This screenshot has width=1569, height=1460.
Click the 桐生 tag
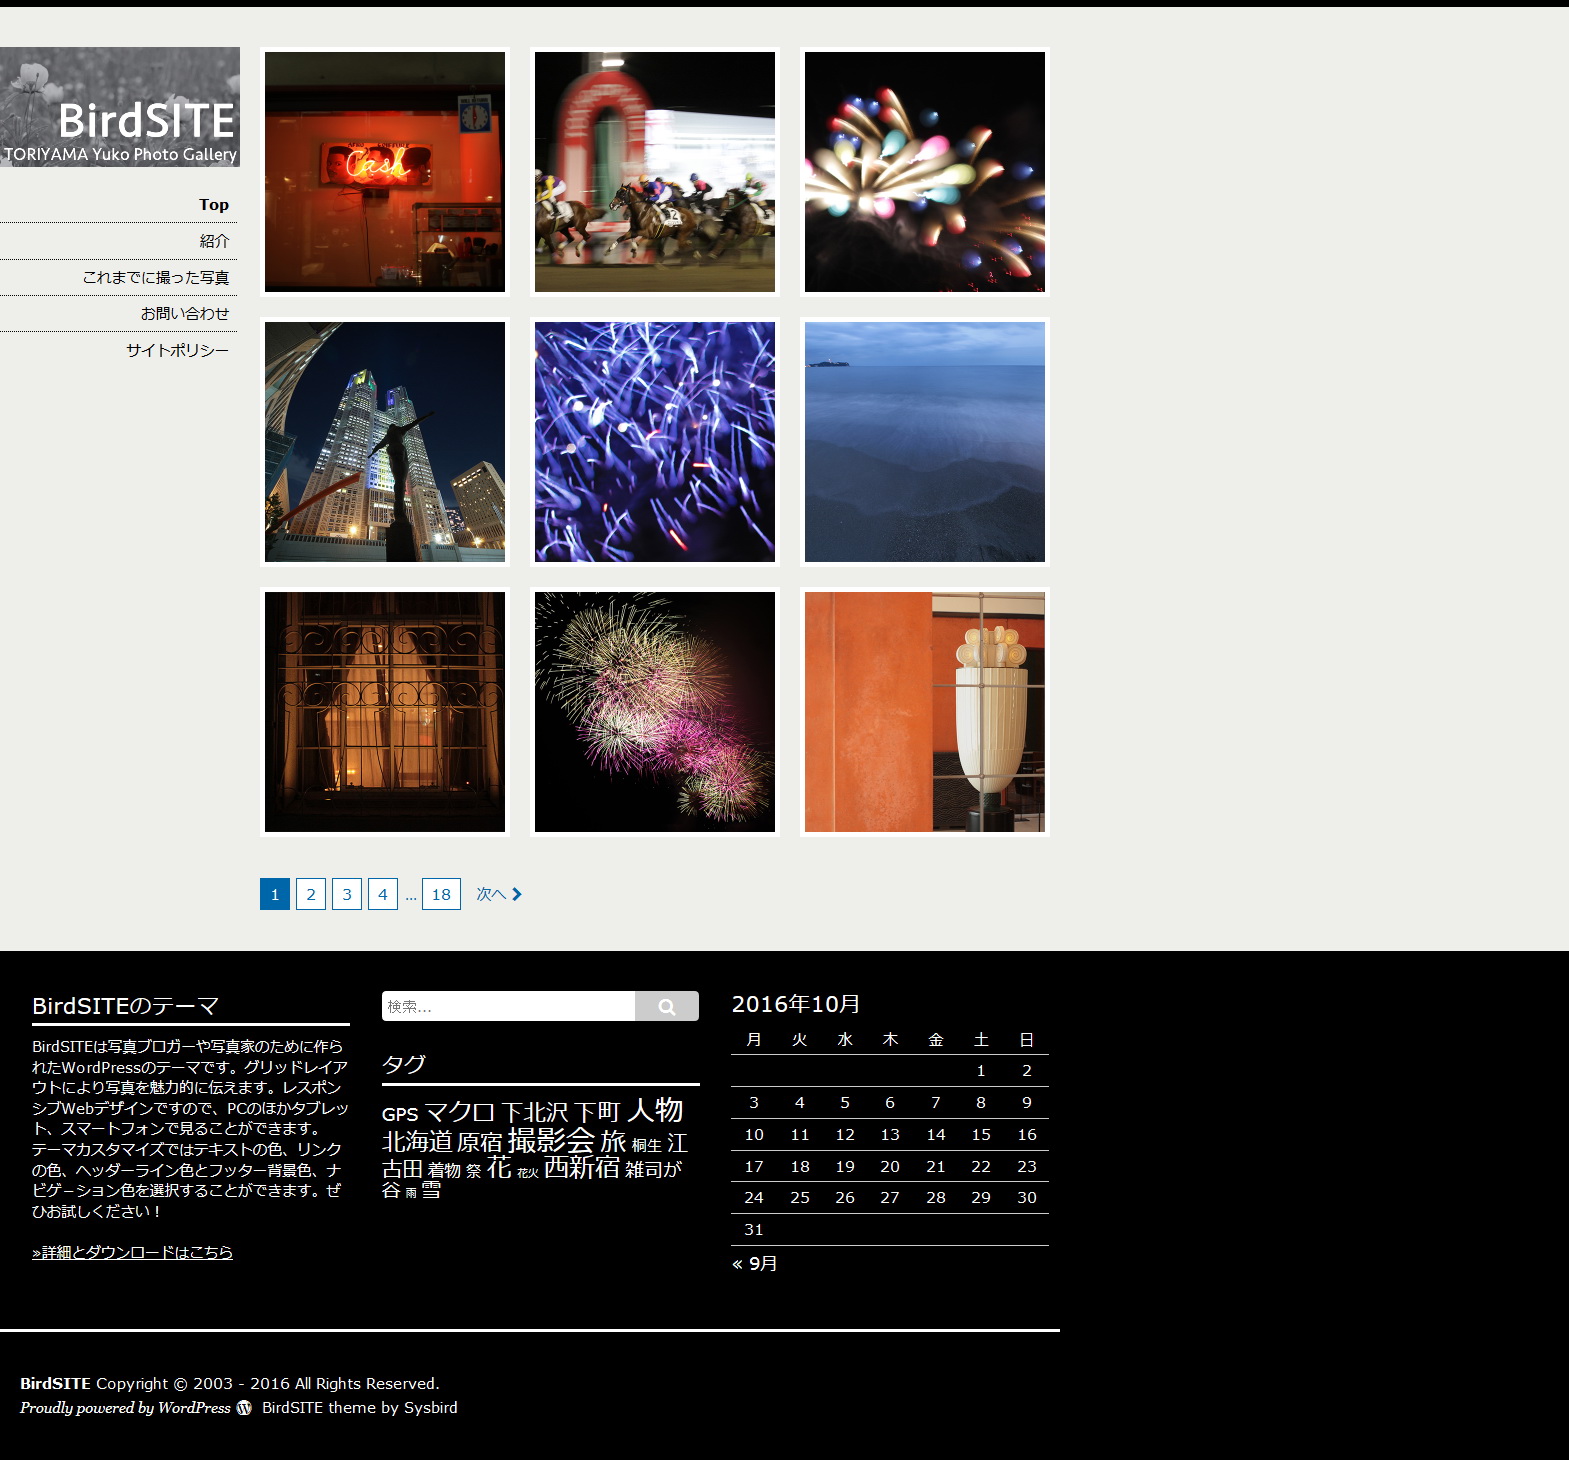[x=647, y=1145]
